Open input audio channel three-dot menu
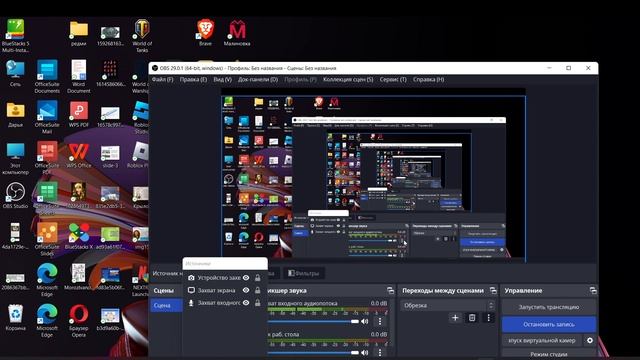 380,322
